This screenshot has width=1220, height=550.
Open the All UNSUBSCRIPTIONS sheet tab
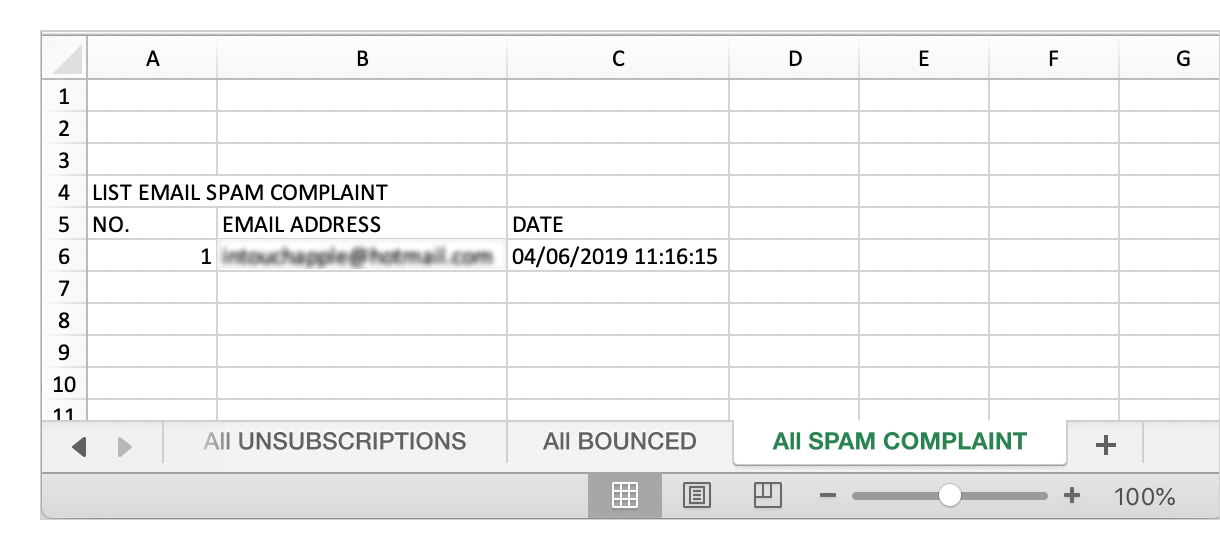(334, 442)
